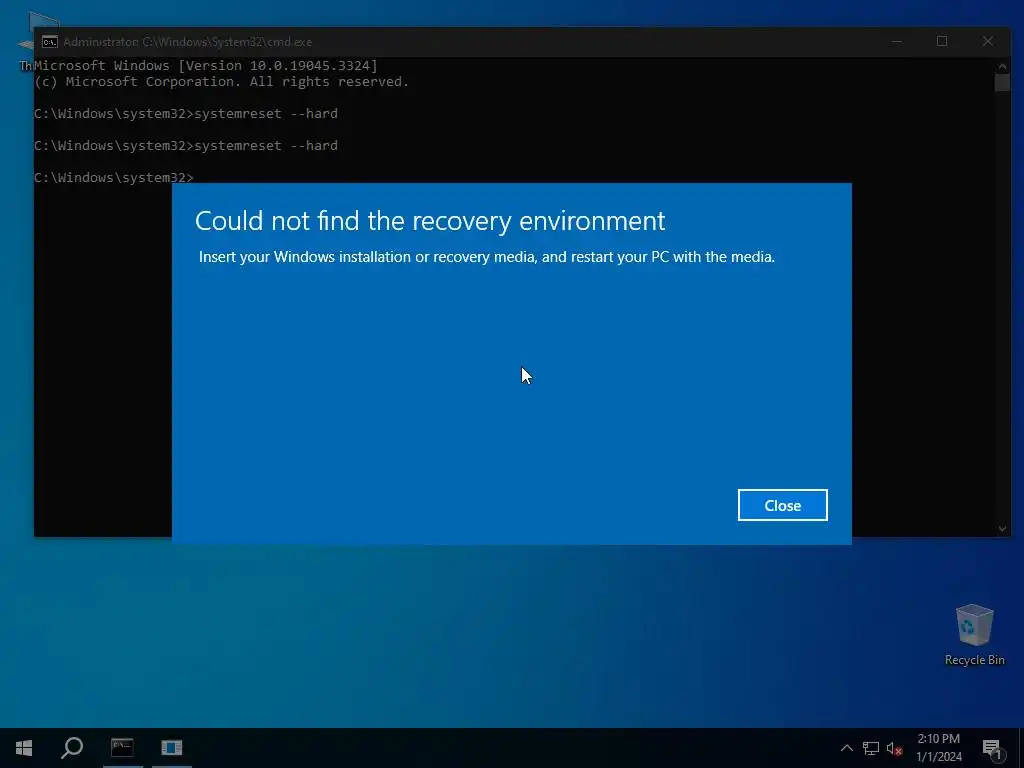This screenshot has width=1024, height=768.
Task: Click the cmd.exe window system icon
Action: click(x=50, y=42)
